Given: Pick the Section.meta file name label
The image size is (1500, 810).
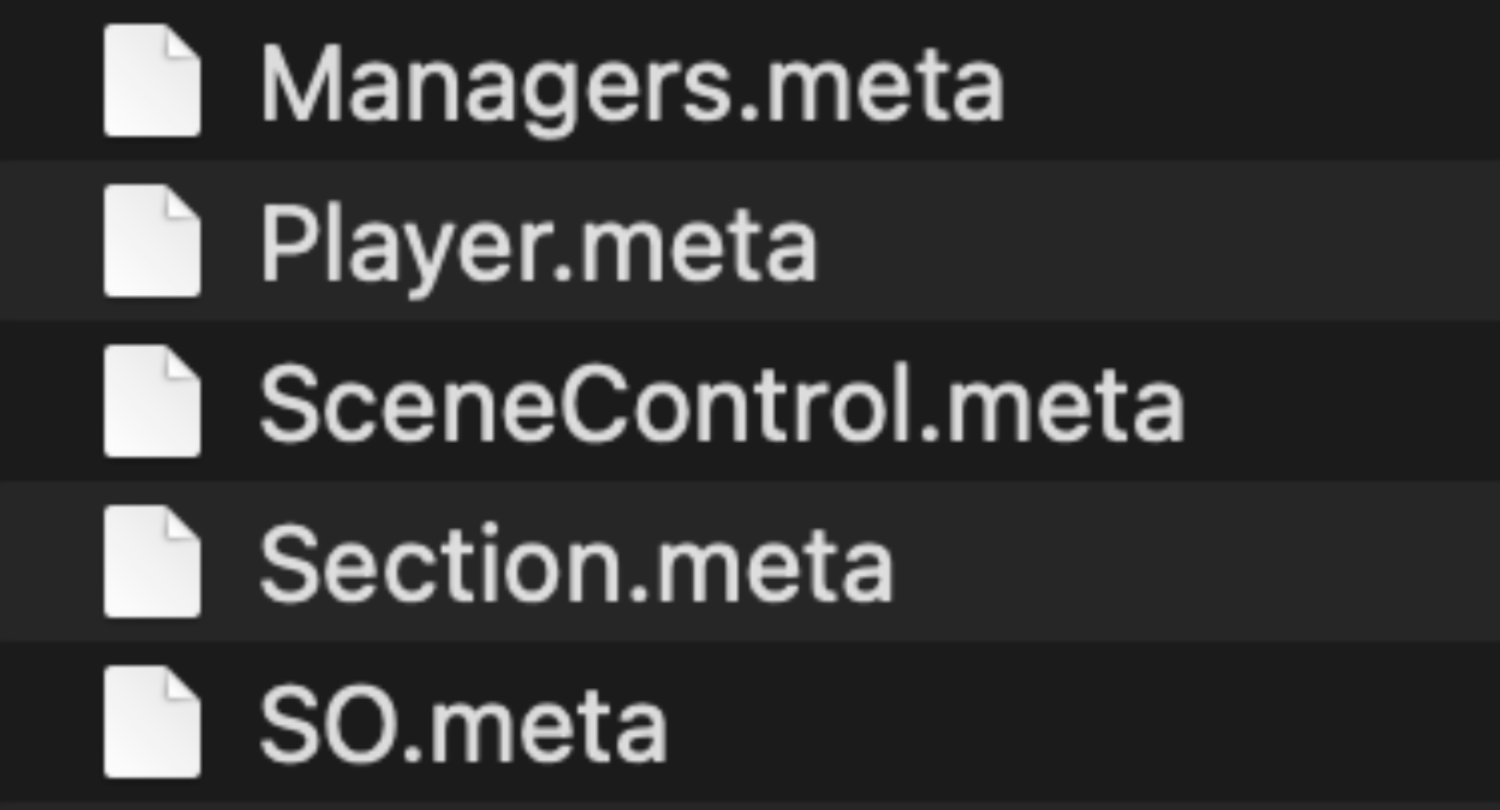Looking at the screenshot, I should (576, 566).
